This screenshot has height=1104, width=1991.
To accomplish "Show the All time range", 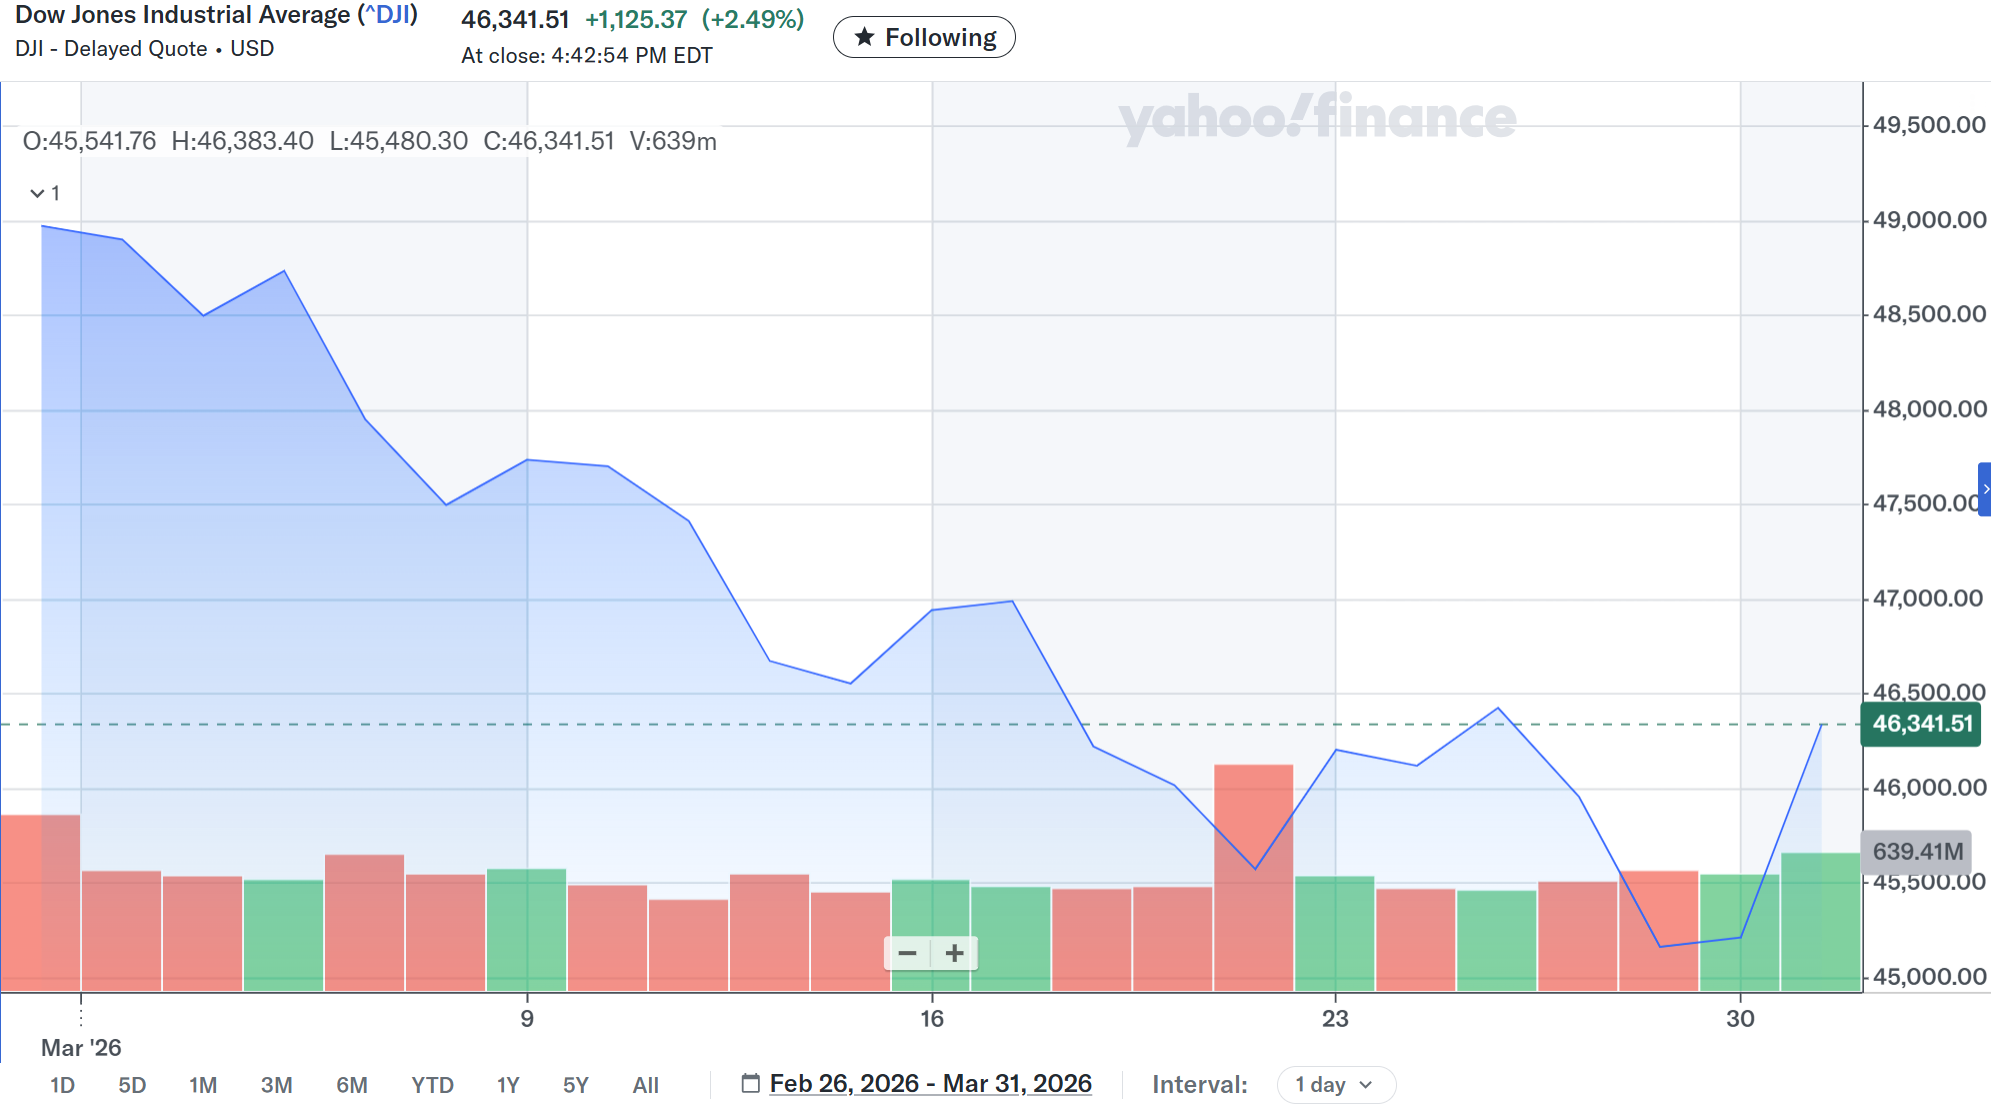I will (x=646, y=1085).
